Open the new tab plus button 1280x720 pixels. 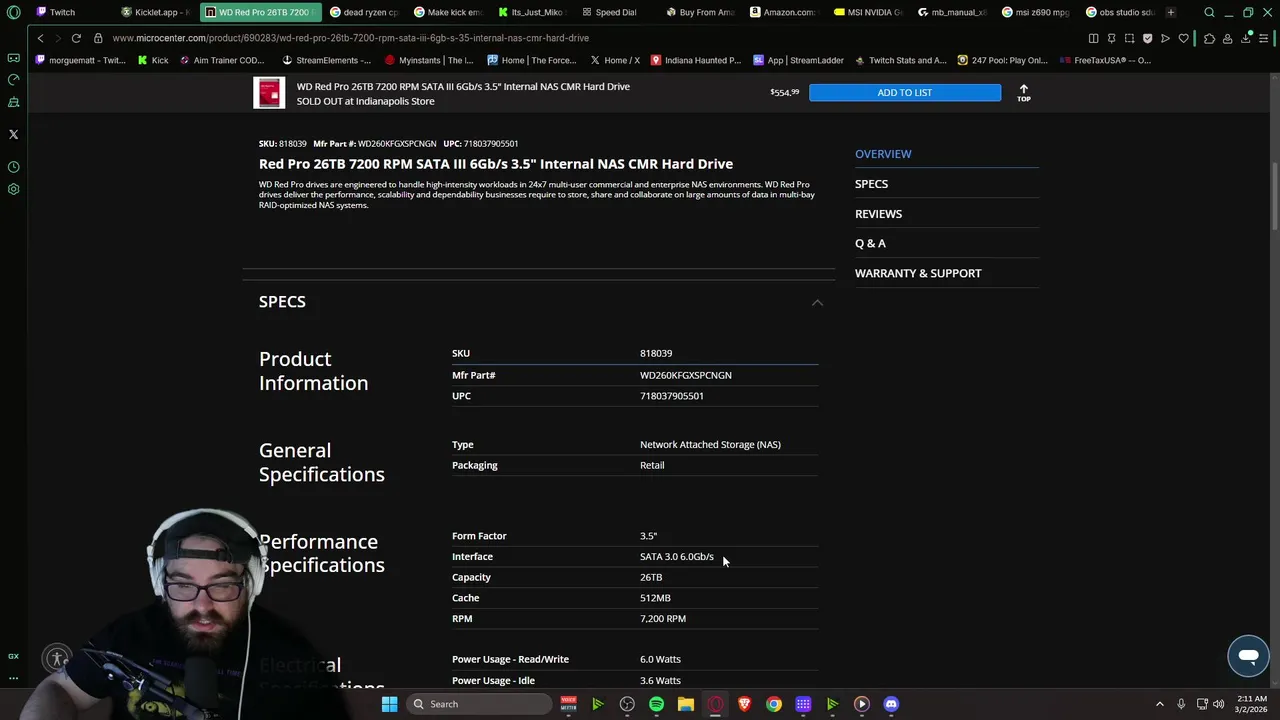pyautogui.click(x=1171, y=12)
